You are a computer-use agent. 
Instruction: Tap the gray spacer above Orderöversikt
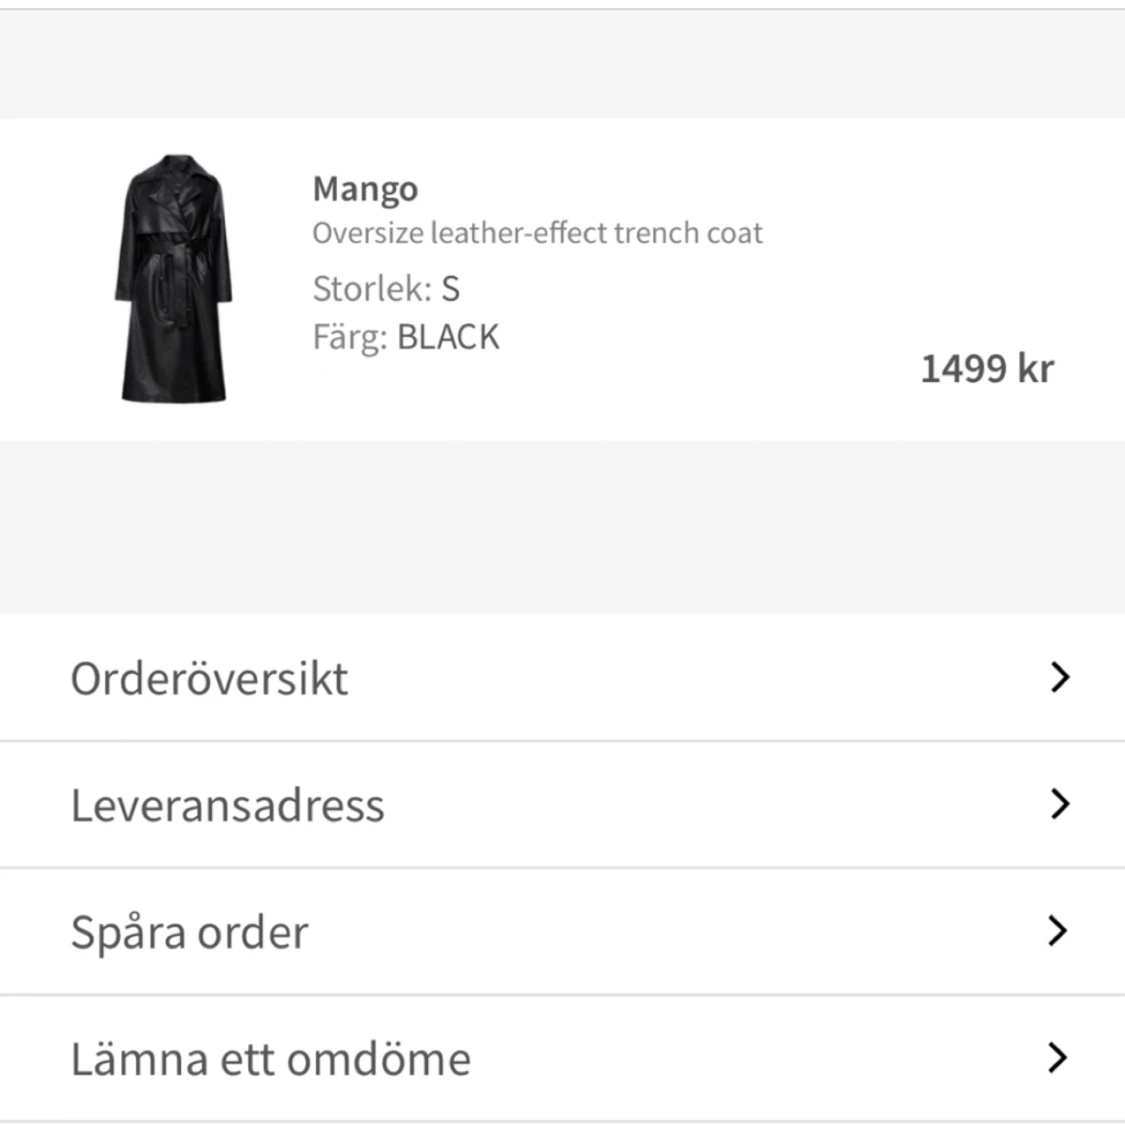point(562,527)
